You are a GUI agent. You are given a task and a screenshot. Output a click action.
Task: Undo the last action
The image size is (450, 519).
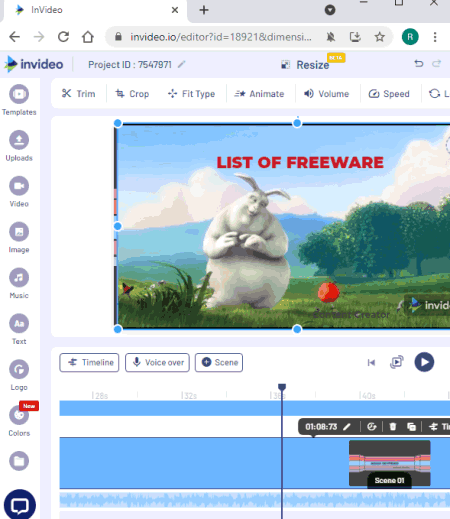(x=419, y=63)
